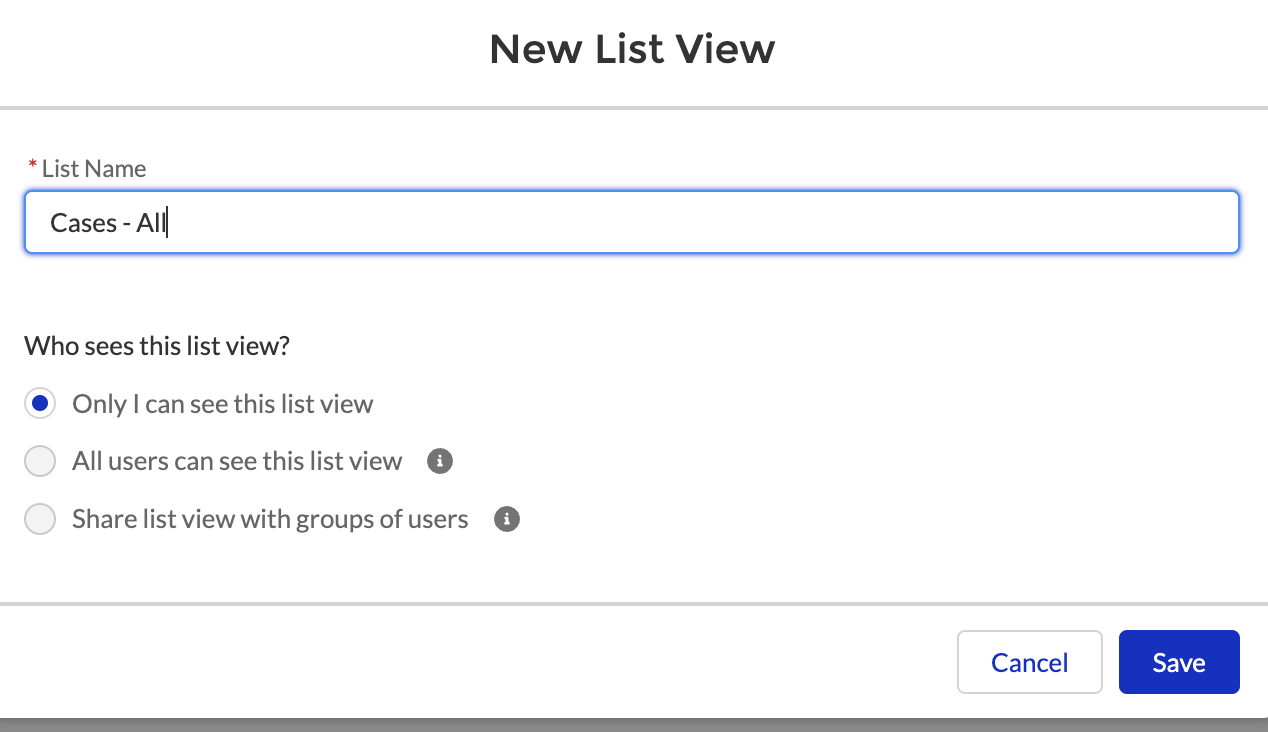Open info tooltip beside All users option
This screenshot has height=732, width=1268.
point(439,461)
